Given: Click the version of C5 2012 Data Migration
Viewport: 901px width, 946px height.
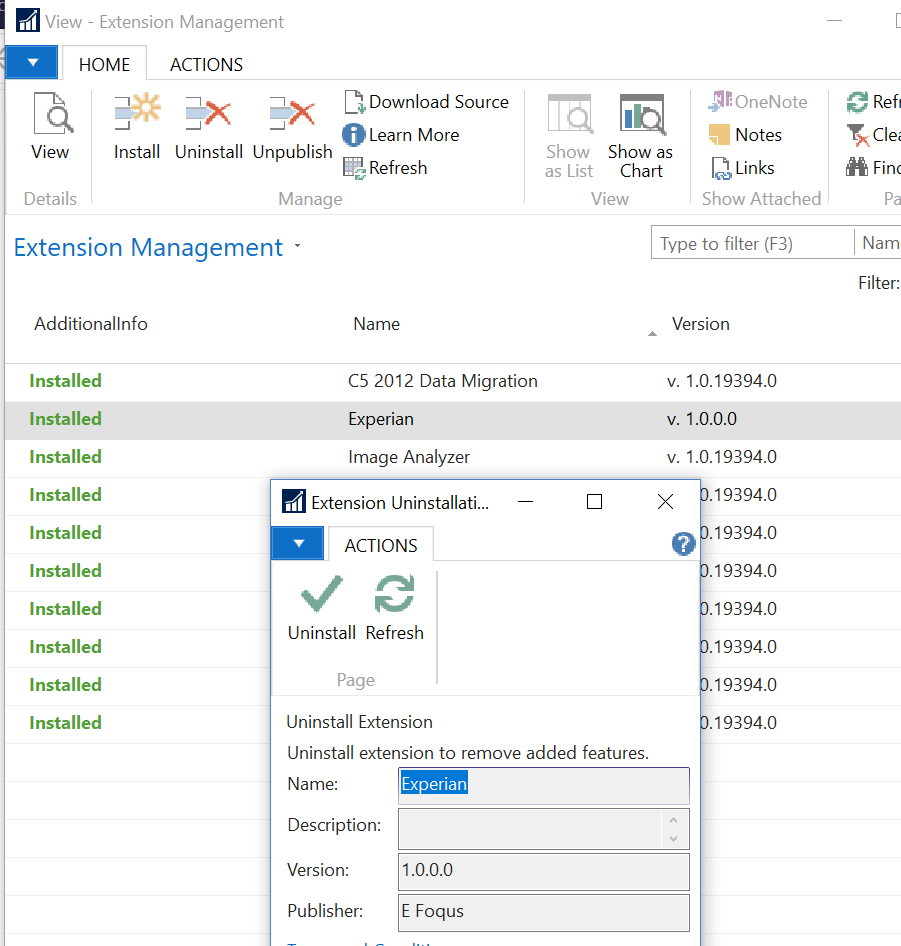Looking at the screenshot, I should [722, 381].
